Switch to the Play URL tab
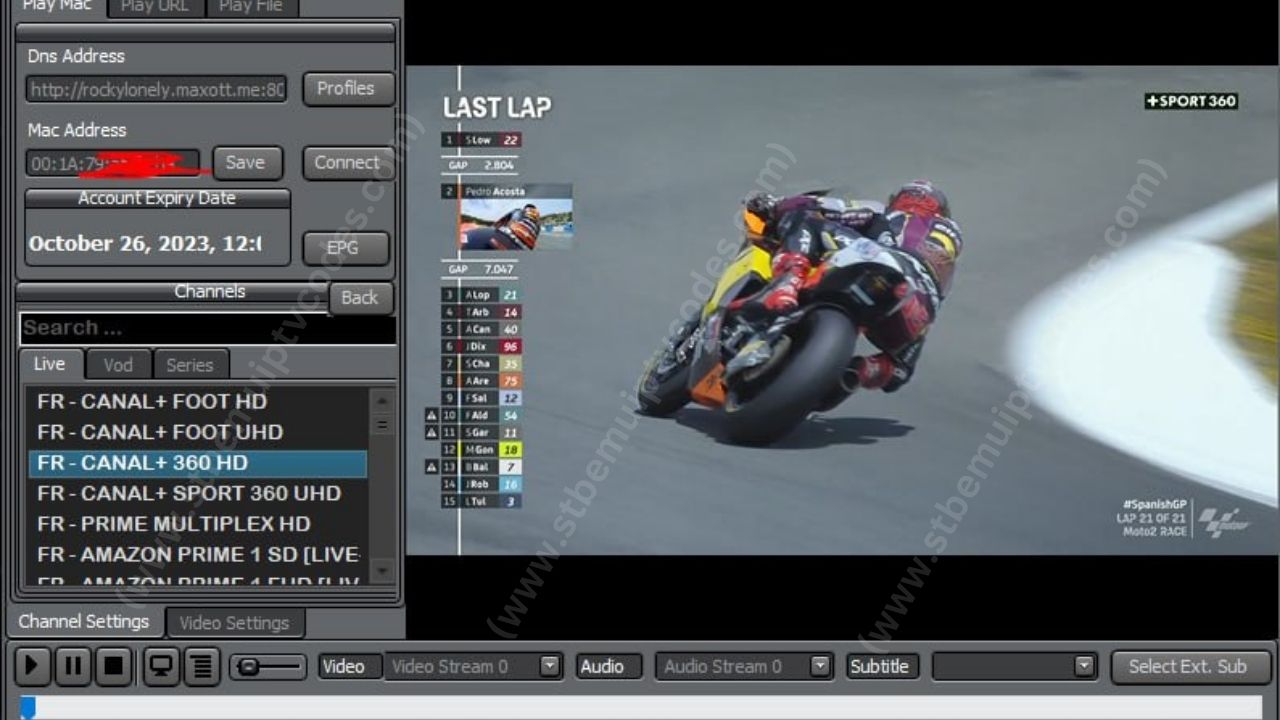 pos(155,7)
